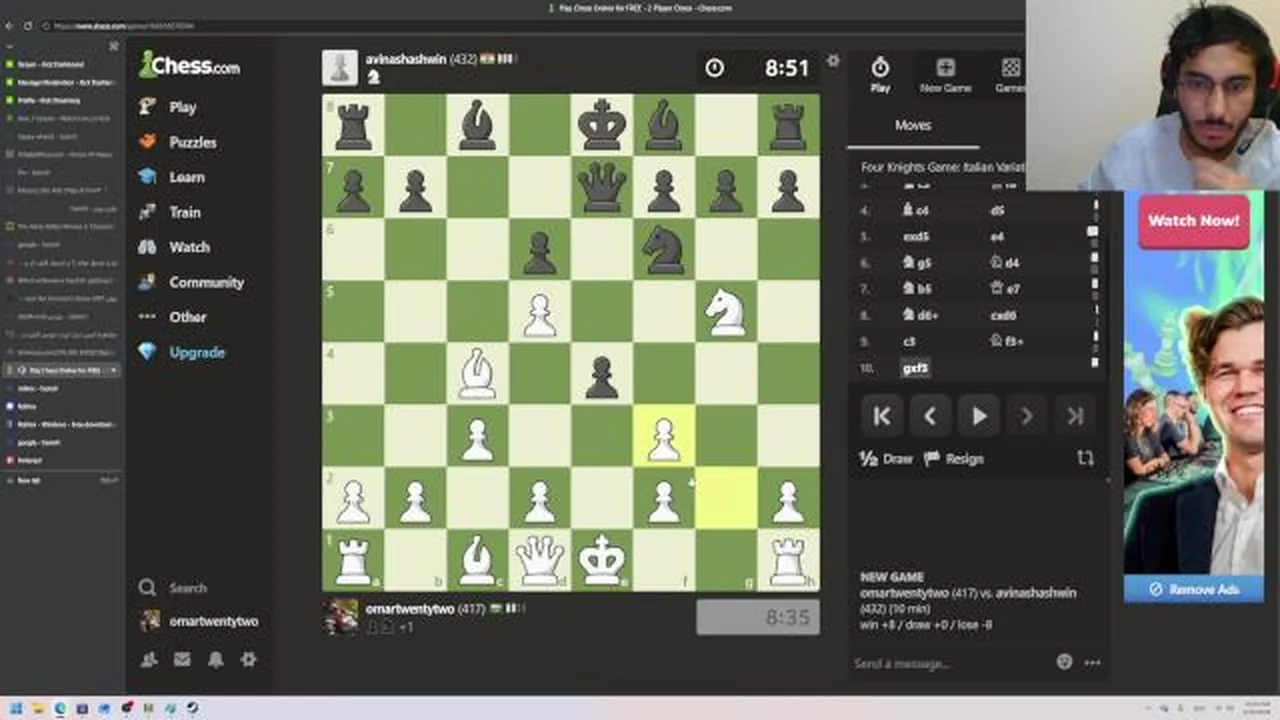Click the sidebar Search magnifier
Viewport: 1280px width, 720px height.
(148, 588)
